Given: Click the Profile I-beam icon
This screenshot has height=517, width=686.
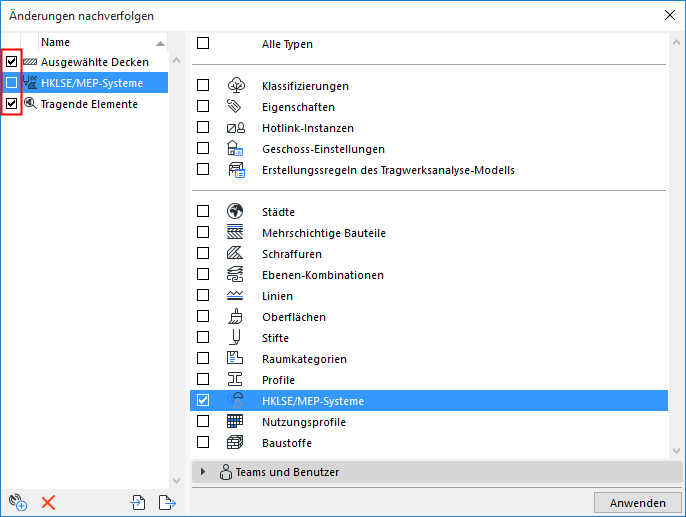Looking at the screenshot, I should click(235, 379).
